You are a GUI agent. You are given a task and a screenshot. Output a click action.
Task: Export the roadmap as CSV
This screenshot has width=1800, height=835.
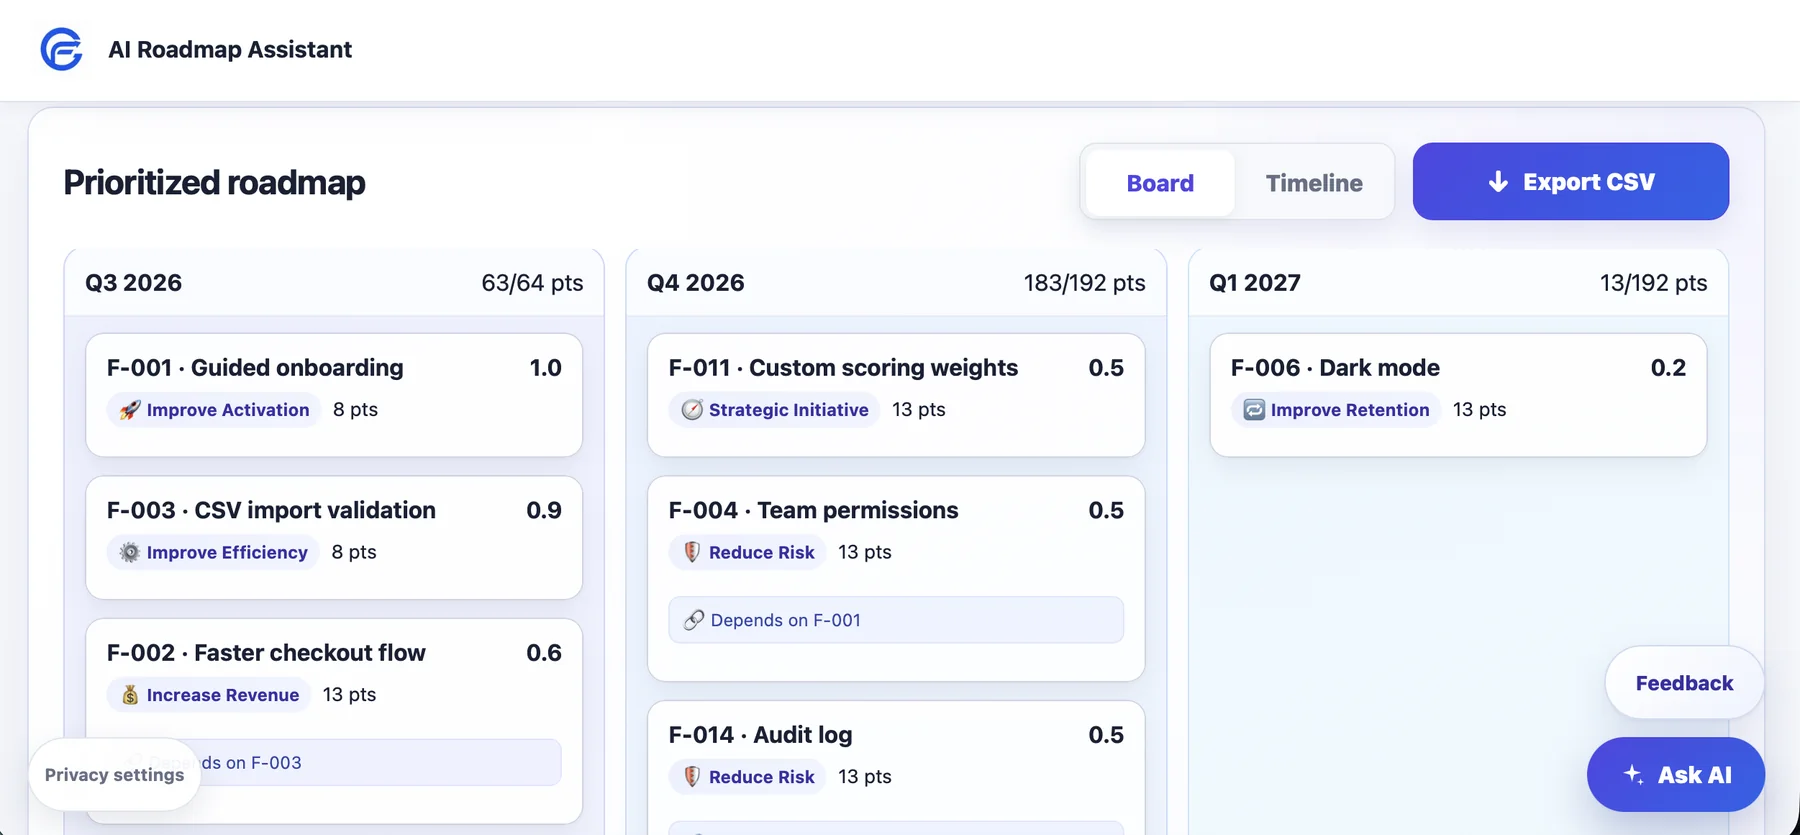click(1571, 181)
